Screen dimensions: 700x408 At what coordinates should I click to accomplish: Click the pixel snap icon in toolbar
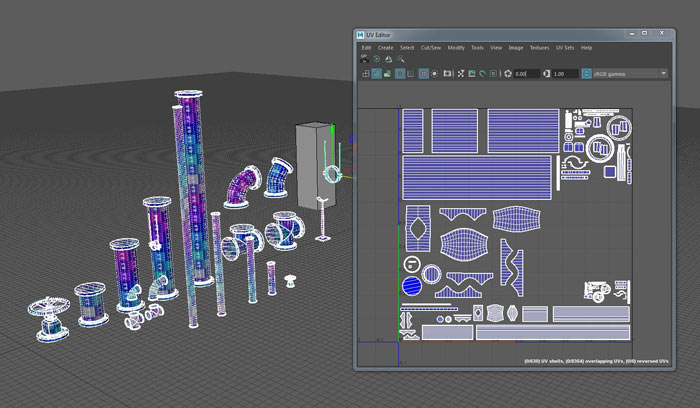[x=436, y=74]
